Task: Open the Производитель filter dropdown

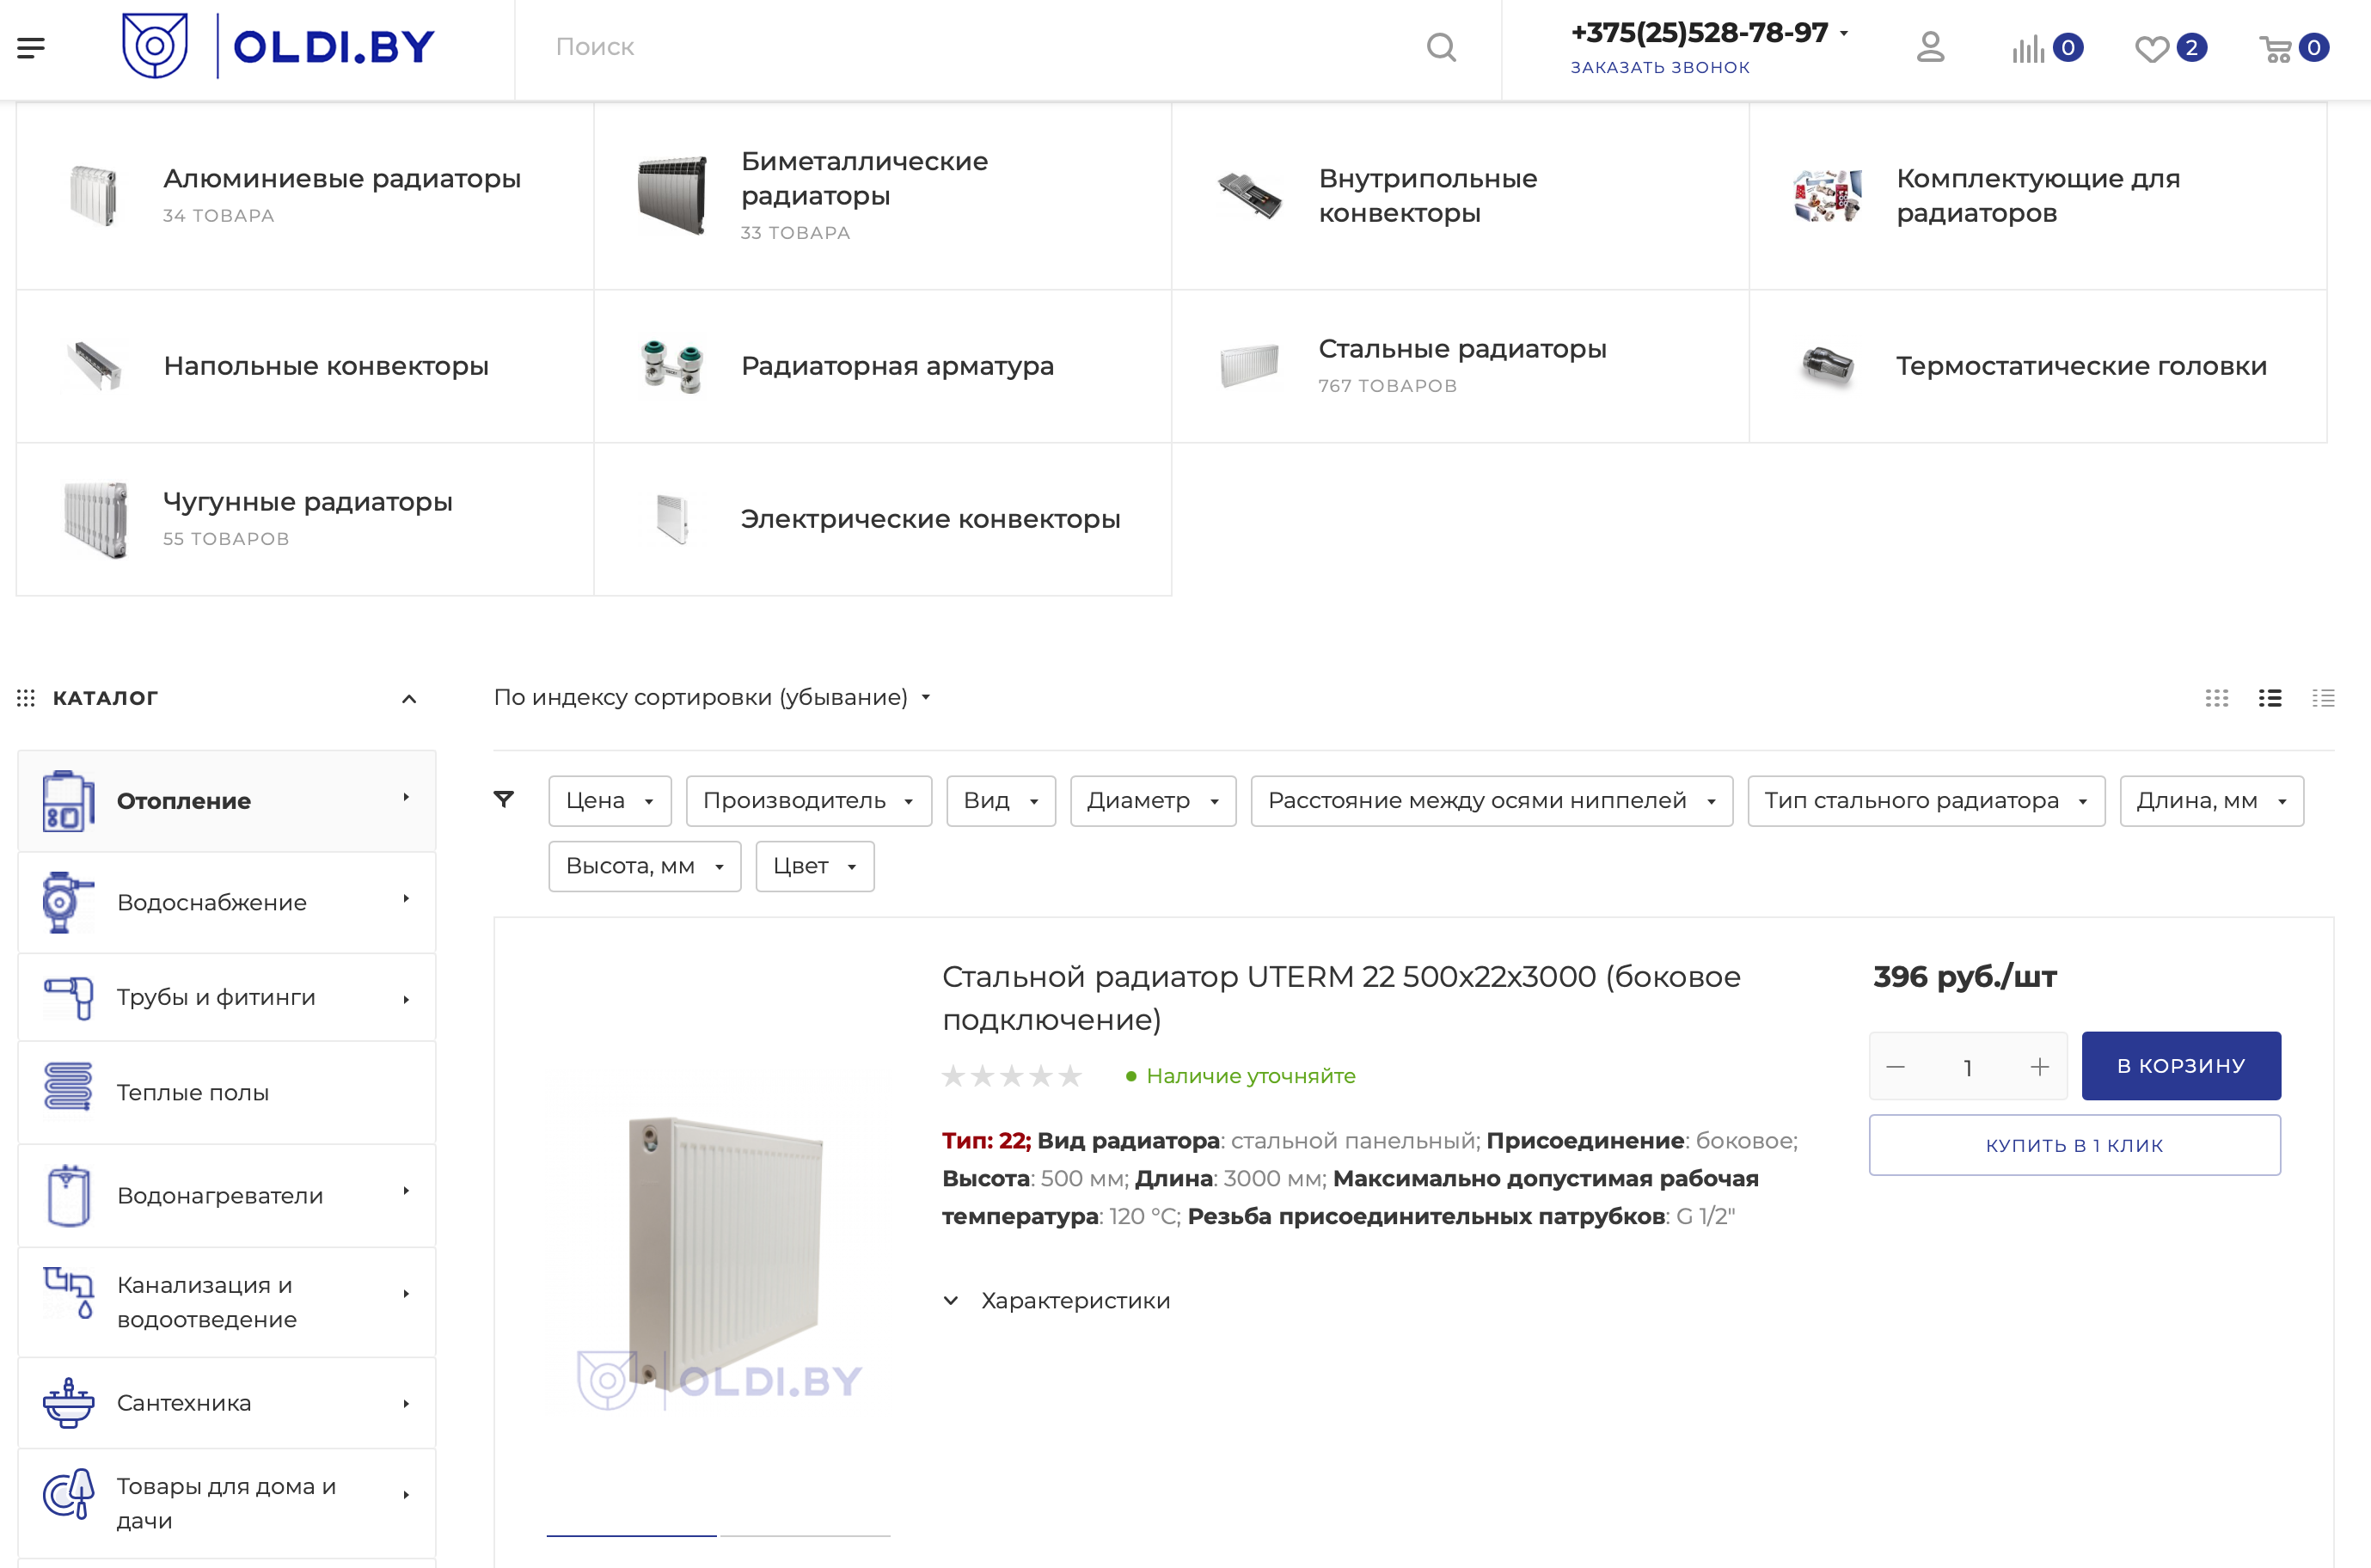Action: [x=808, y=801]
